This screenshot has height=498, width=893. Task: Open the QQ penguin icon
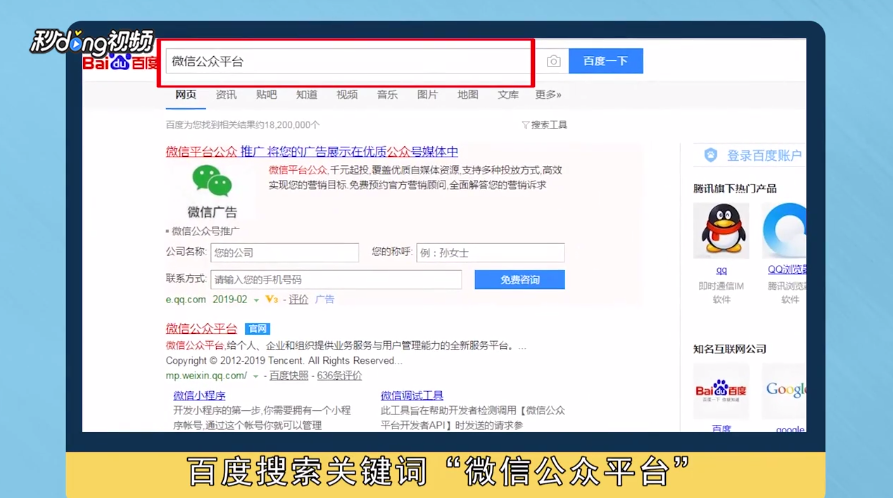pyautogui.click(x=721, y=231)
